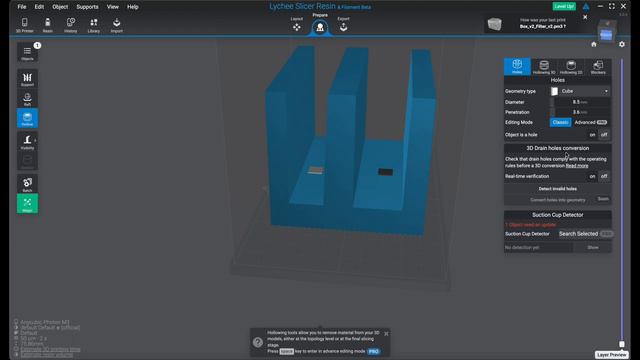The width and height of the screenshot is (640, 360).
Task: Click the Layer Preview vertical slider track
Action: pos(622,200)
